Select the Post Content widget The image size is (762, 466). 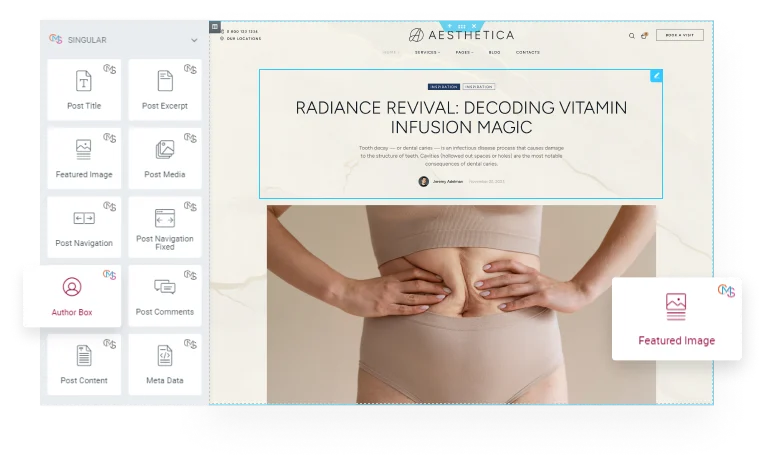coord(84,364)
